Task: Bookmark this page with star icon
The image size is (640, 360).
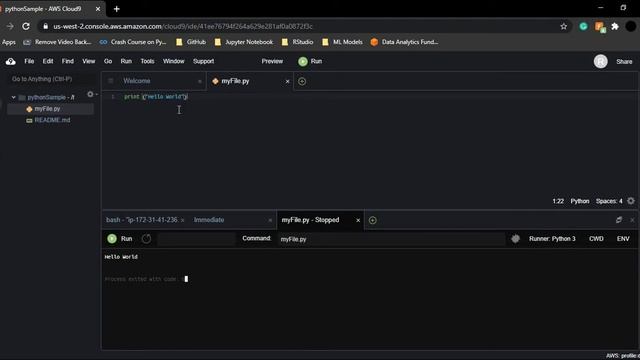Action: (564, 26)
